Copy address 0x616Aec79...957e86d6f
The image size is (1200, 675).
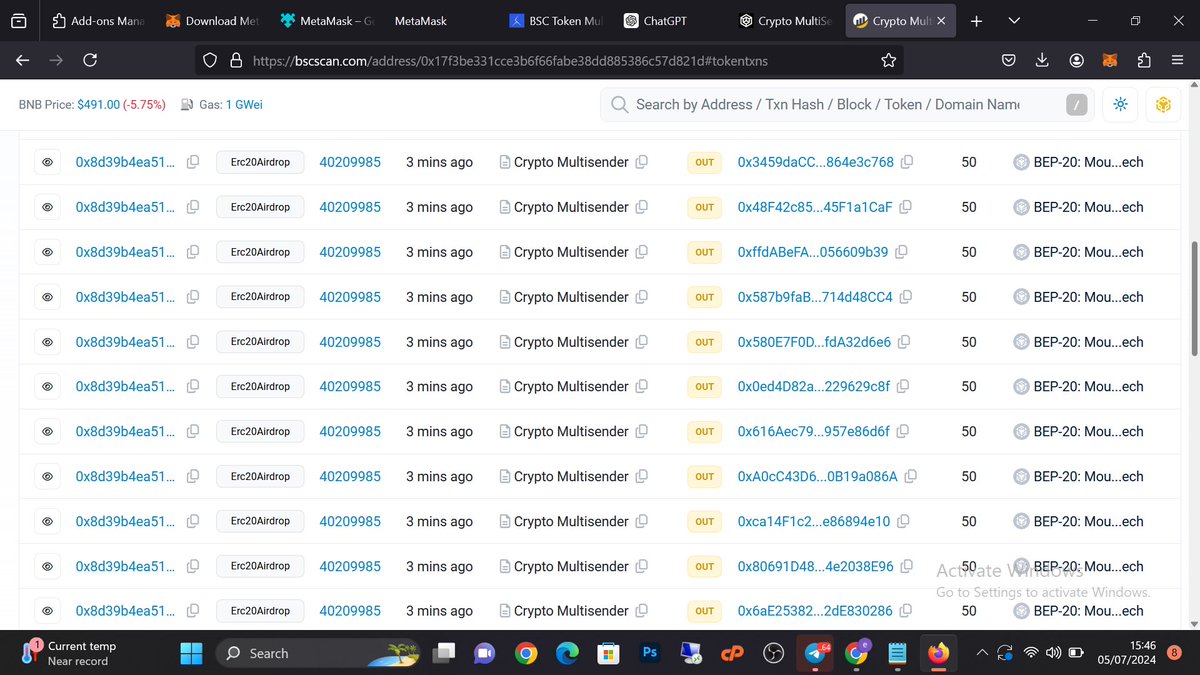click(902, 431)
